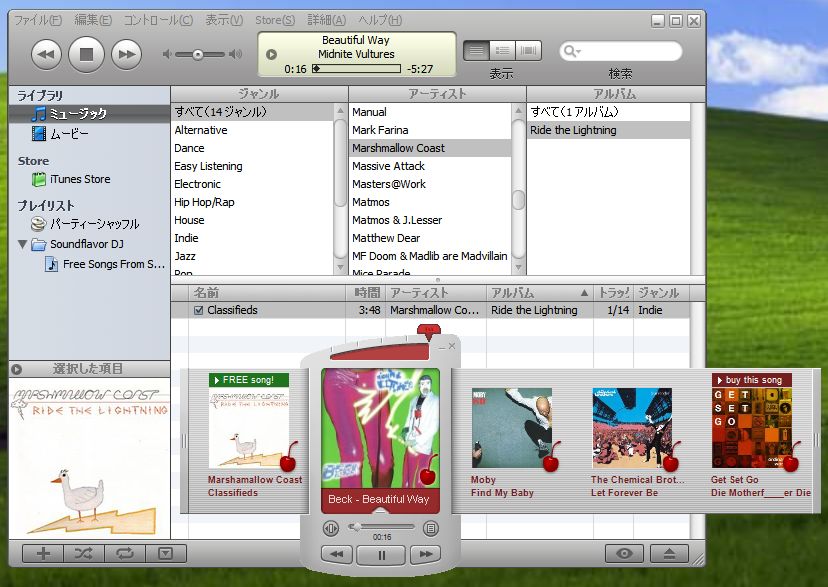Toggle repeat at the bottom bar

(125, 553)
